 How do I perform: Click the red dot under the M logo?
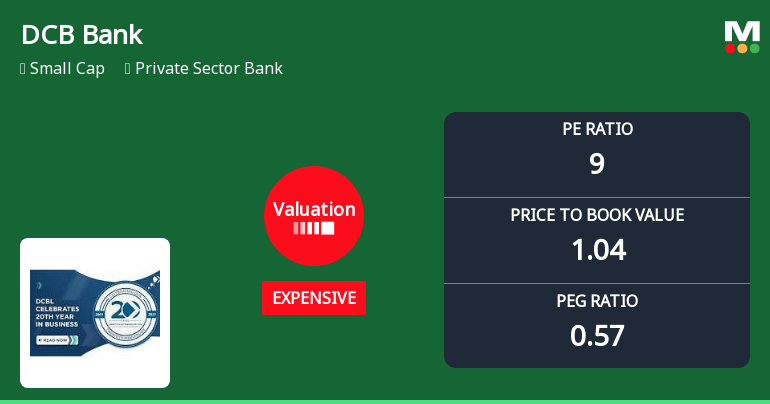coord(730,48)
